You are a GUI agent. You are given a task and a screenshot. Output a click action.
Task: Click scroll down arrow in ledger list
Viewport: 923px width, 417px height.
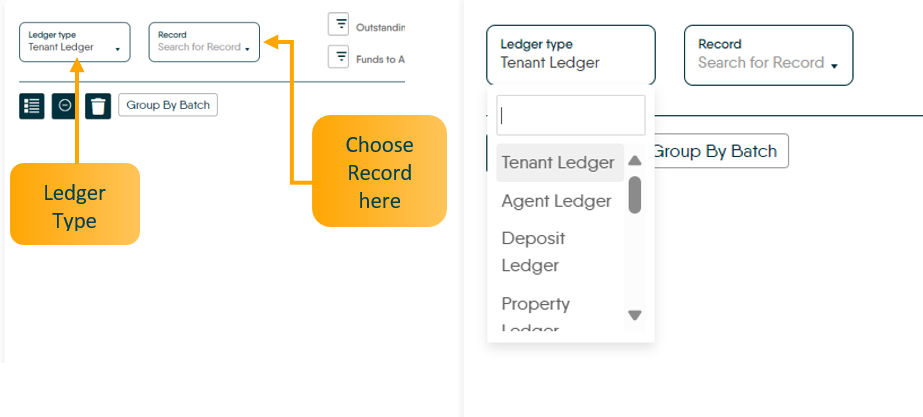point(634,315)
